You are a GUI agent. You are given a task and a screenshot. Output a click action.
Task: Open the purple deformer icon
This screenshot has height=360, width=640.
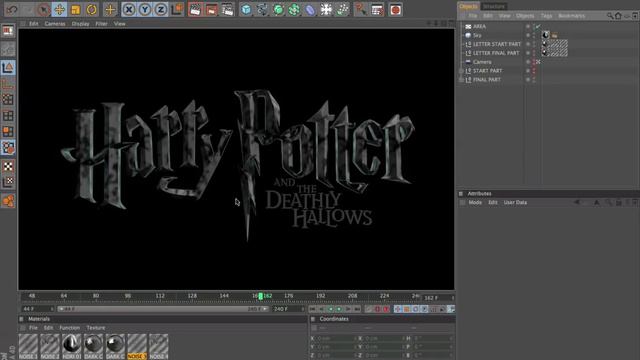point(310,9)
